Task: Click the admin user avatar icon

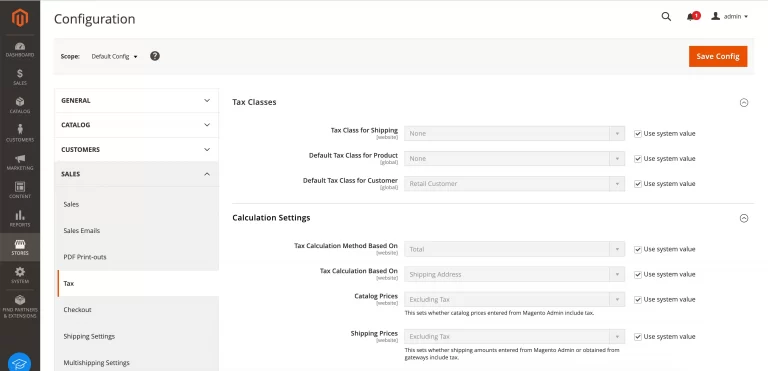Action: [716, 16]
